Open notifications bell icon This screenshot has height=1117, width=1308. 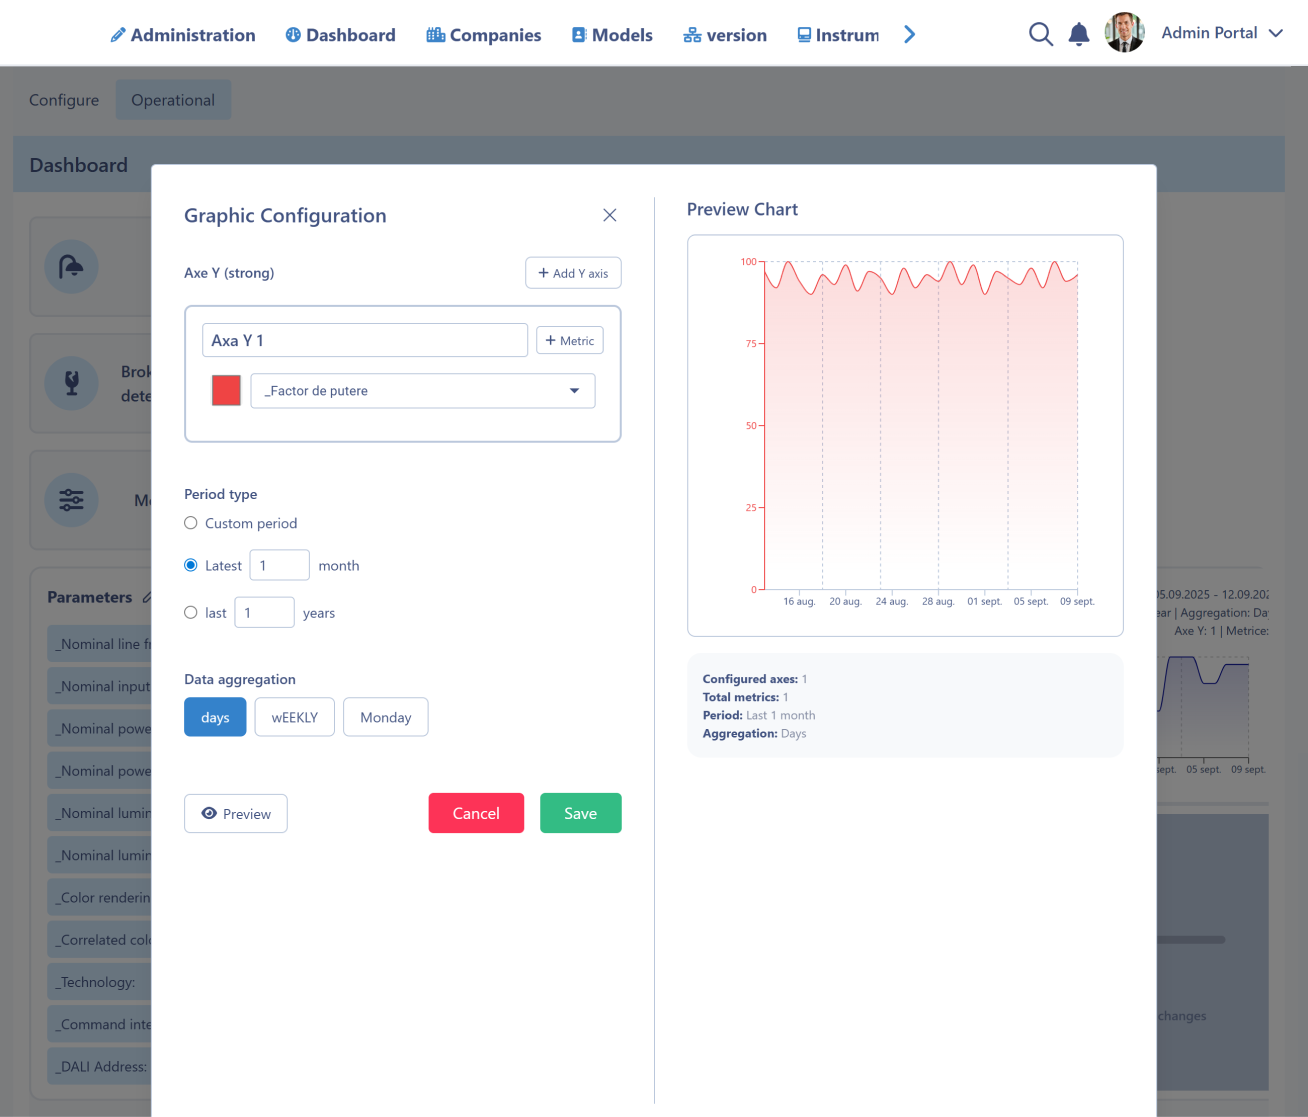[1078, 35]
